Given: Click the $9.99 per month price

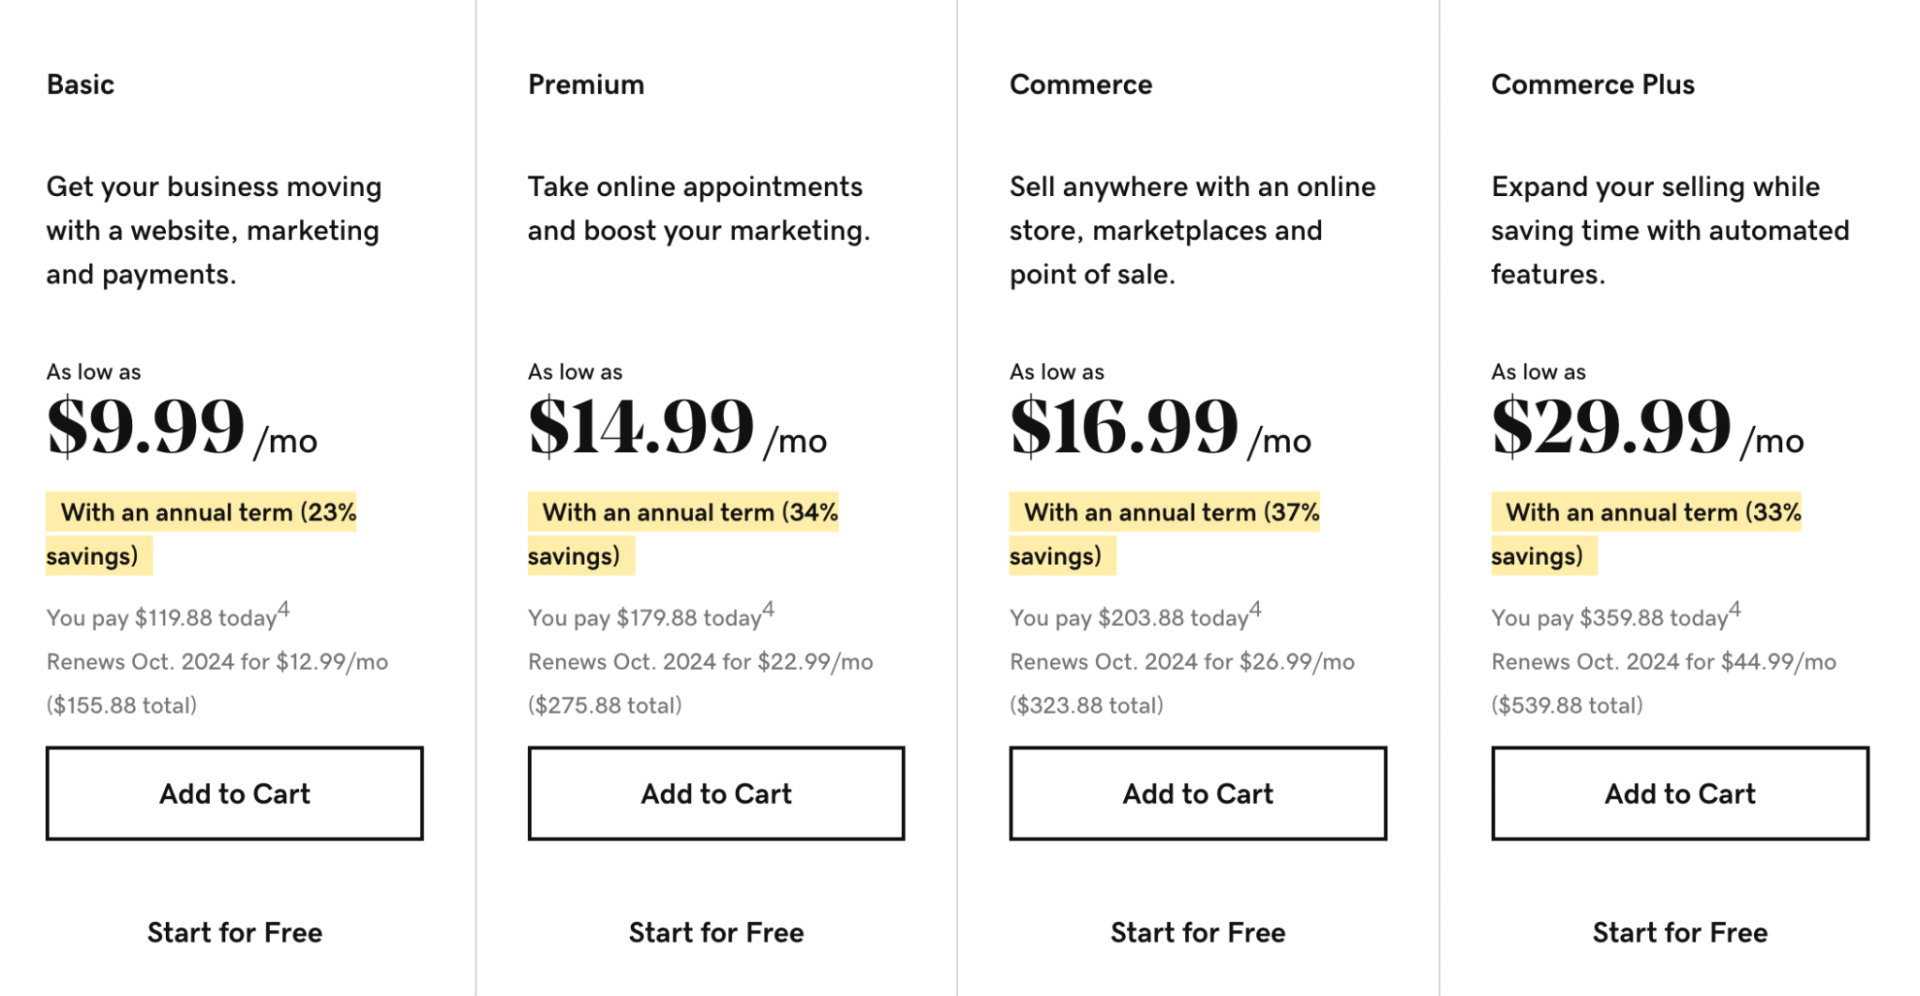Looking at the screenshot, I should [x=182, y=427].
